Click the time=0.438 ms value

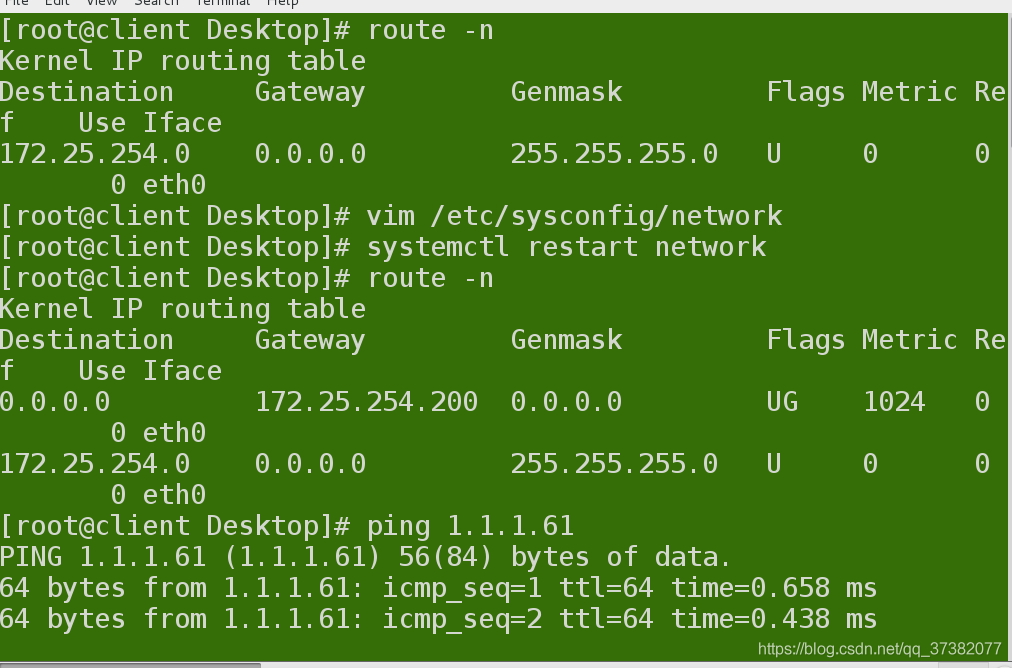tap(773, 619)
